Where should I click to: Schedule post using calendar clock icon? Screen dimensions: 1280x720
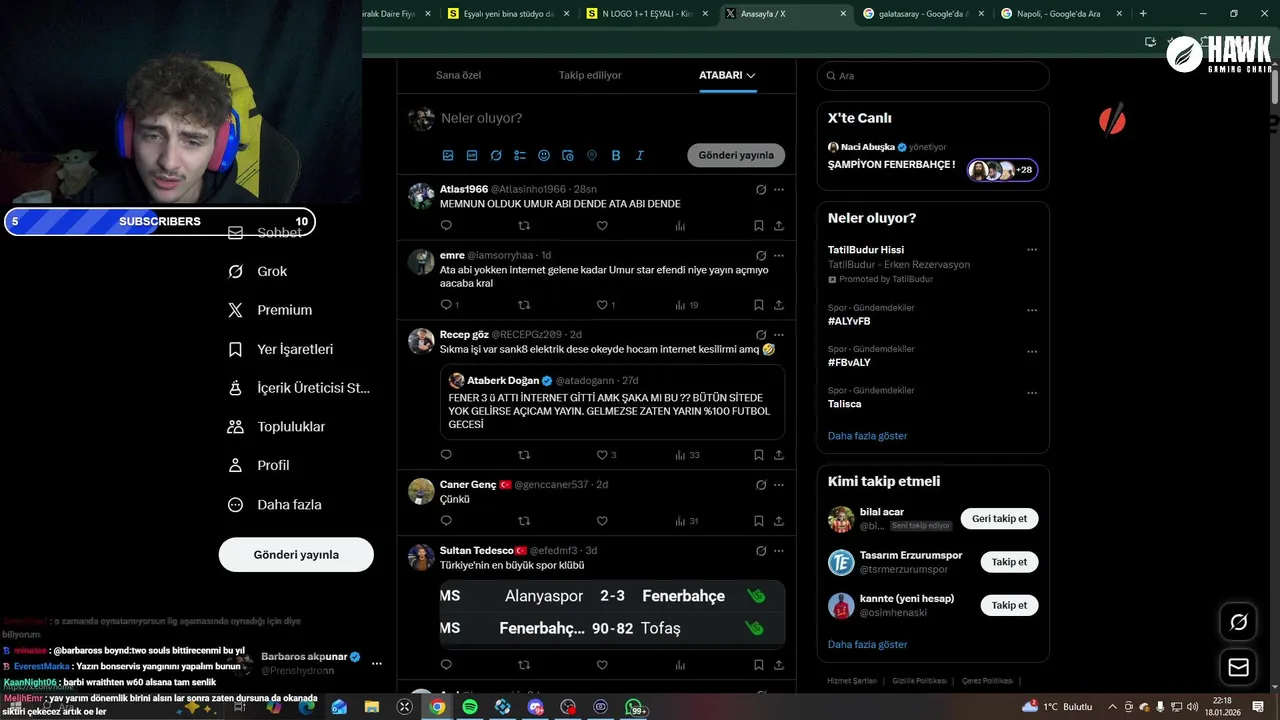pos(568,155)
